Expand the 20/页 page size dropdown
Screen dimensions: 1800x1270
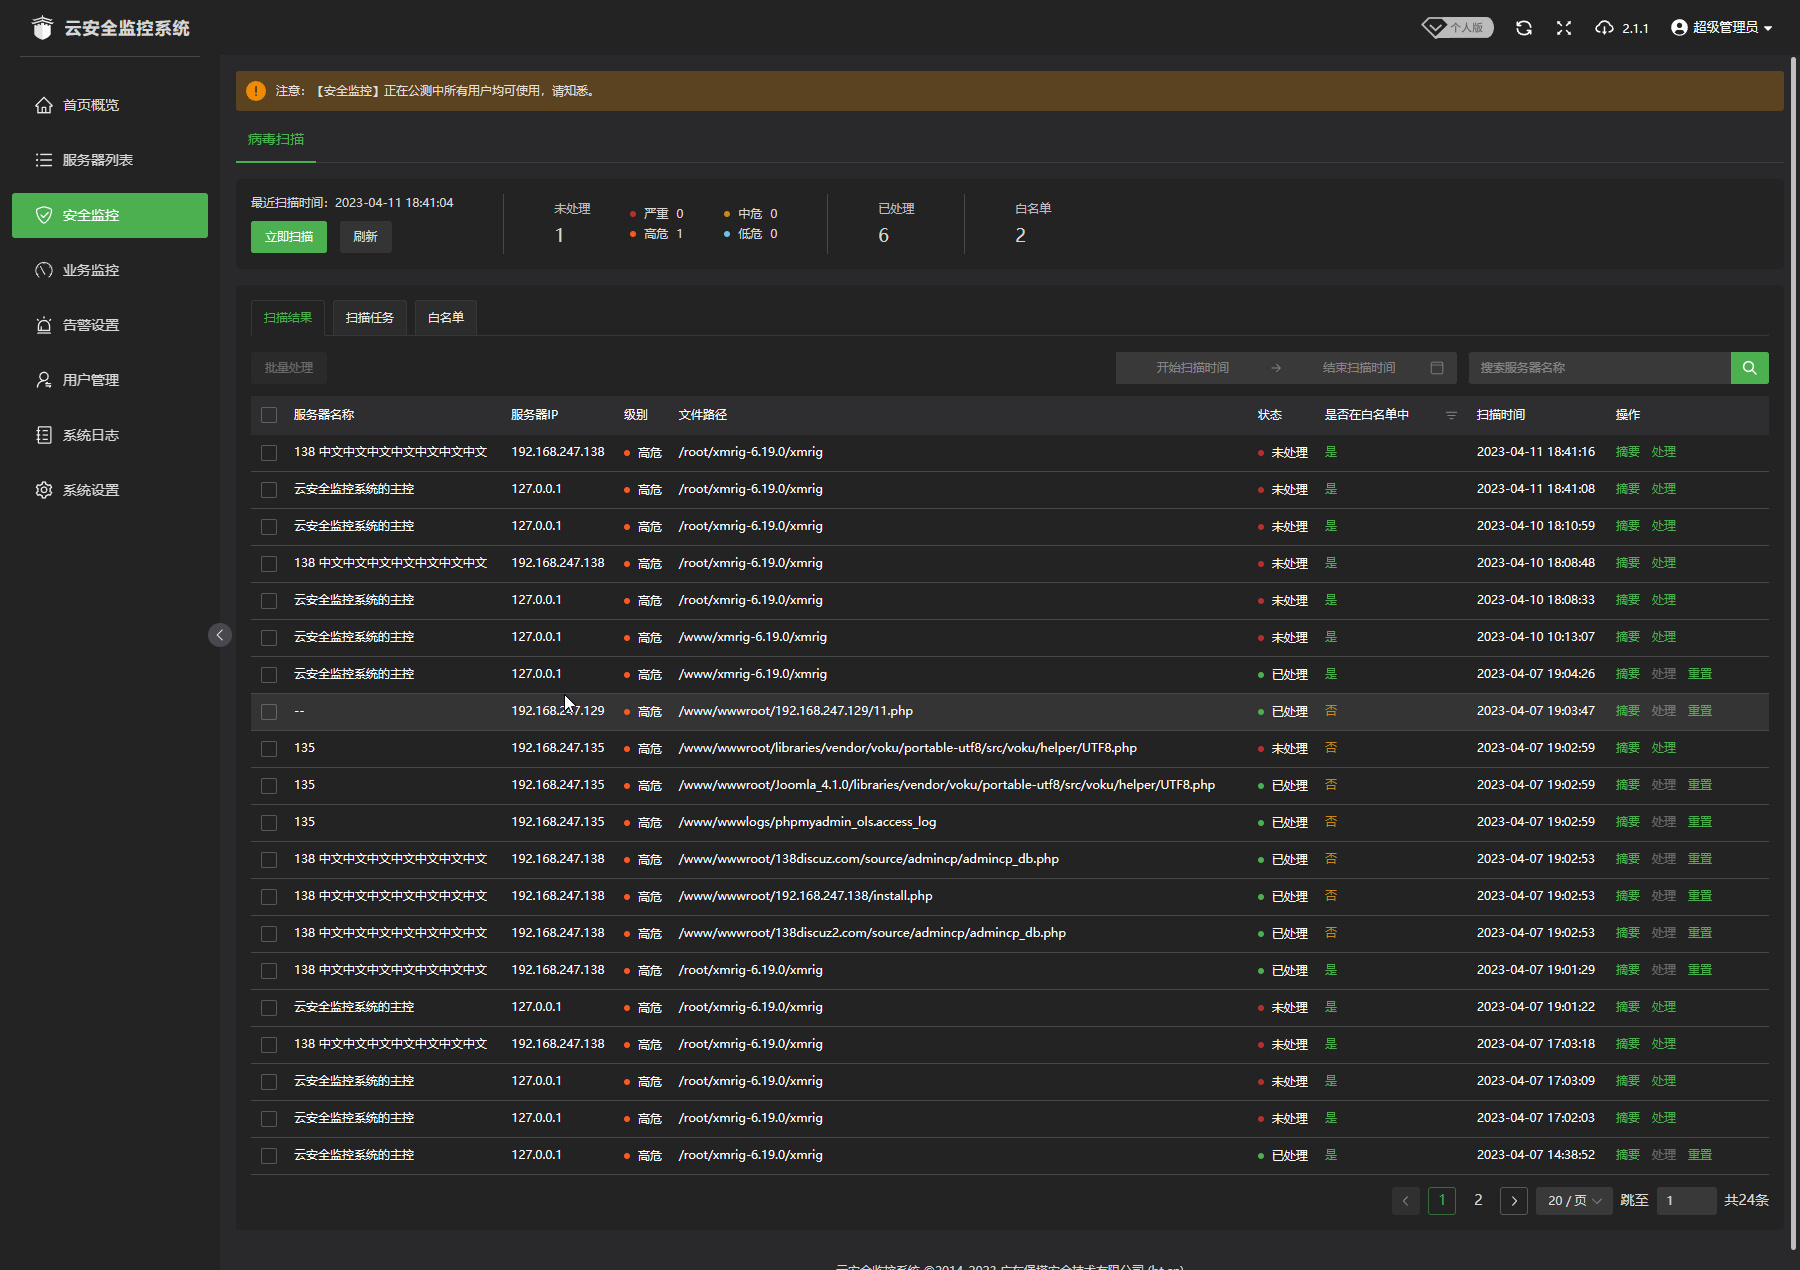[1574, 1201]
